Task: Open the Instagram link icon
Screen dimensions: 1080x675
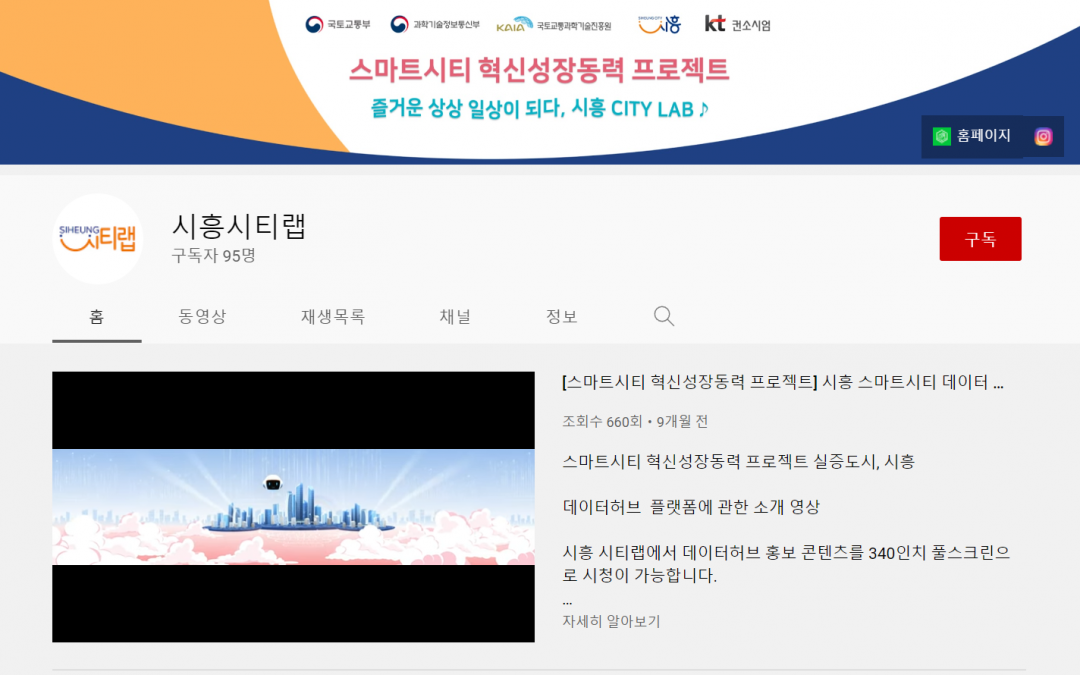Action: pyautogui.click(x=1043, y=136)
